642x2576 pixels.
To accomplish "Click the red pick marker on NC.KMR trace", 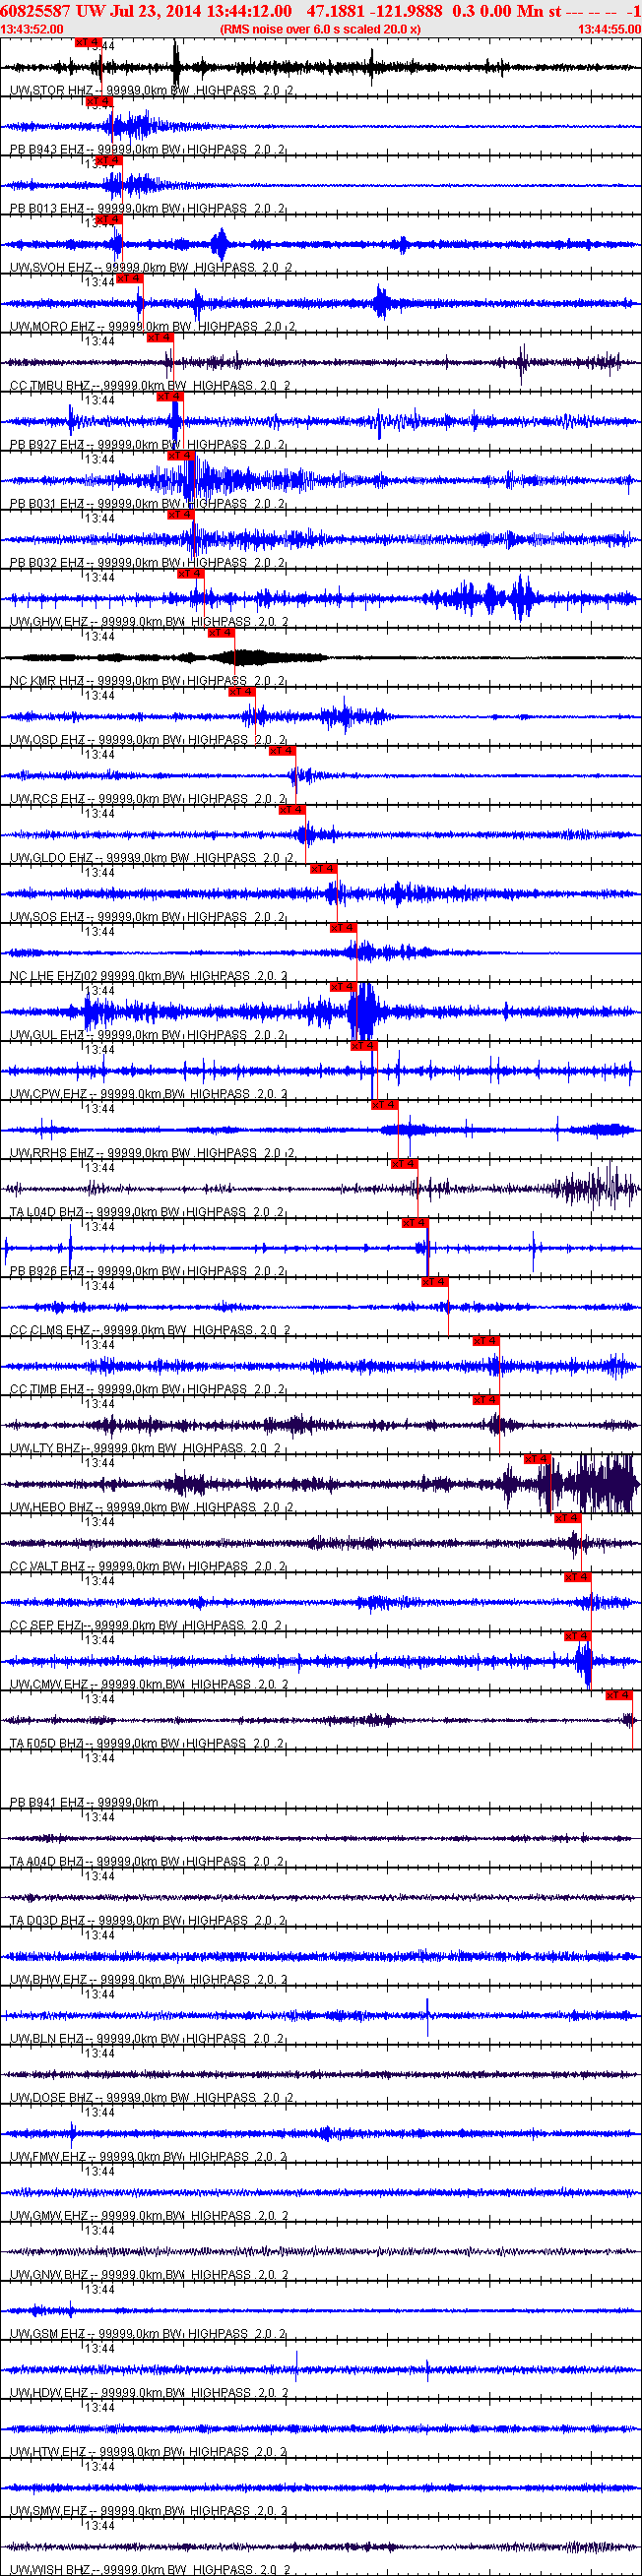I will tap(221, 633).
